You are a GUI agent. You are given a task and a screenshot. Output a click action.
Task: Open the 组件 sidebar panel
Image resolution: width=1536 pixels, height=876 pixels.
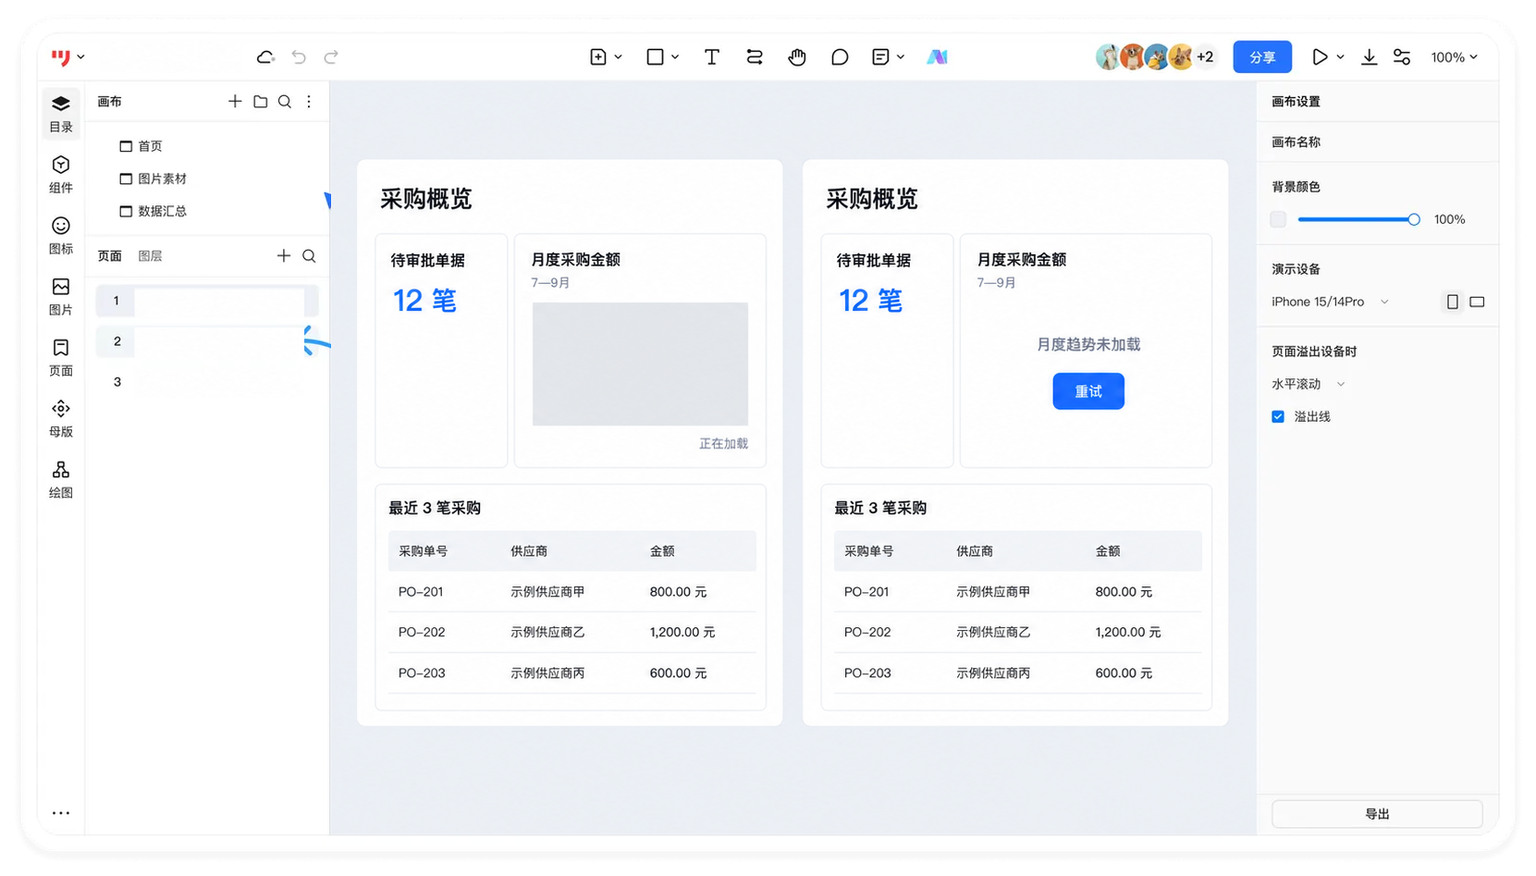[61, 175]
